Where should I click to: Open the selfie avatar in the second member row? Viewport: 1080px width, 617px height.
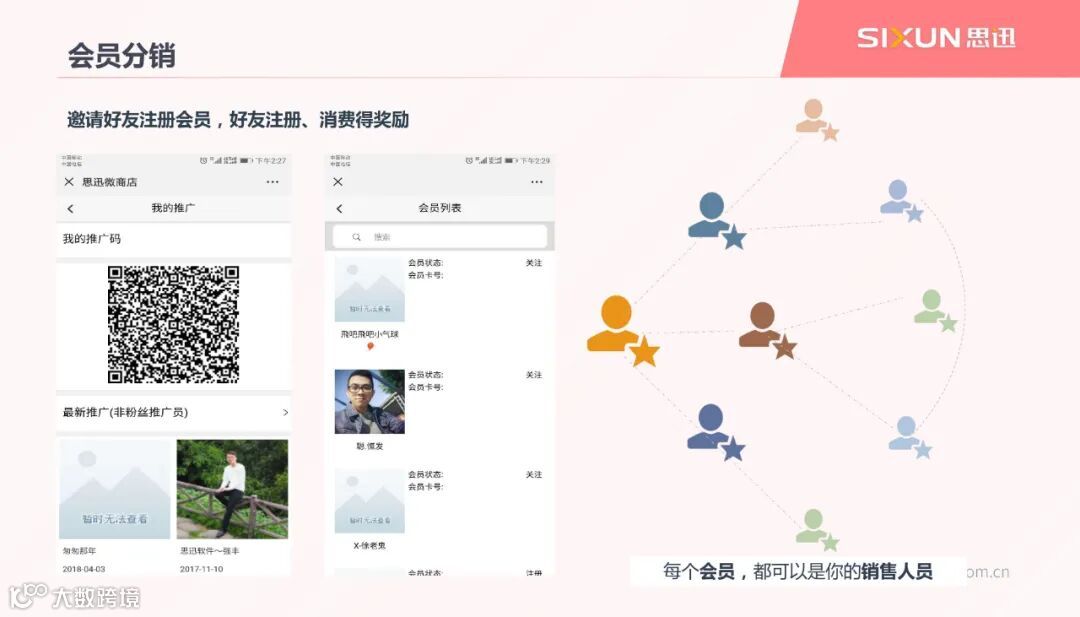[x=369, y=401]
